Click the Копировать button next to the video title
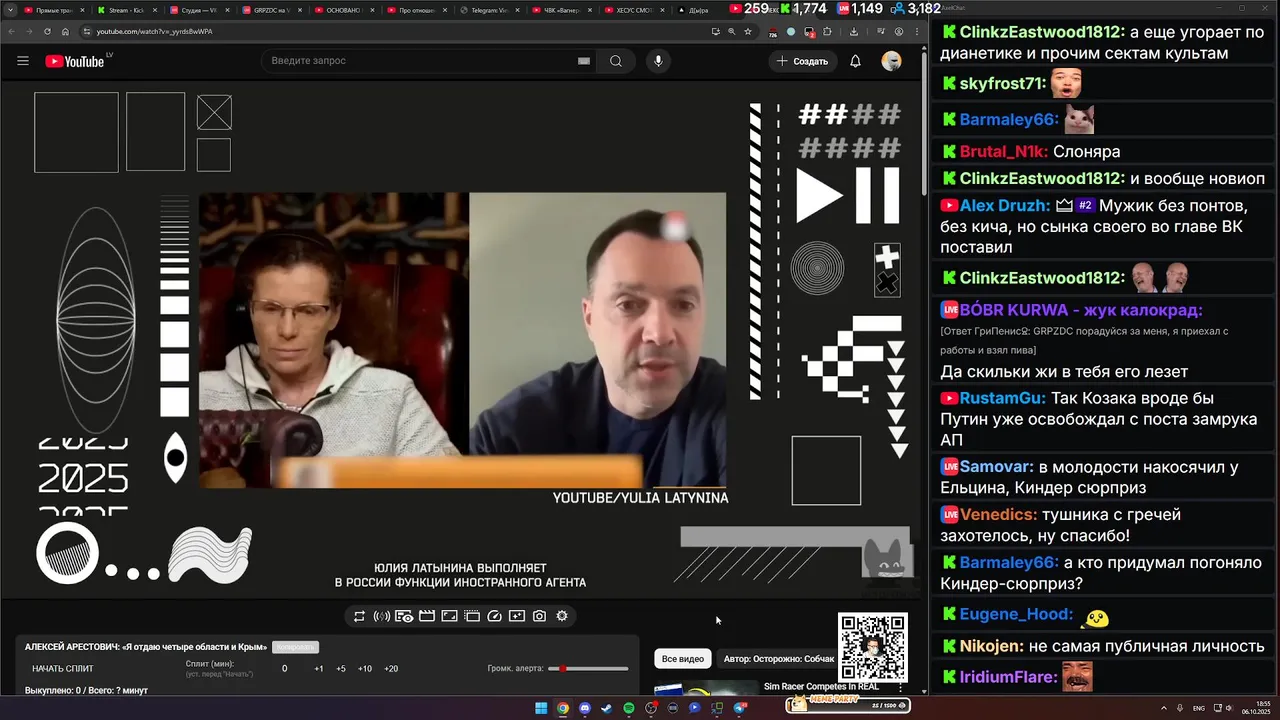1280x720 pixels. coord(295,647)
